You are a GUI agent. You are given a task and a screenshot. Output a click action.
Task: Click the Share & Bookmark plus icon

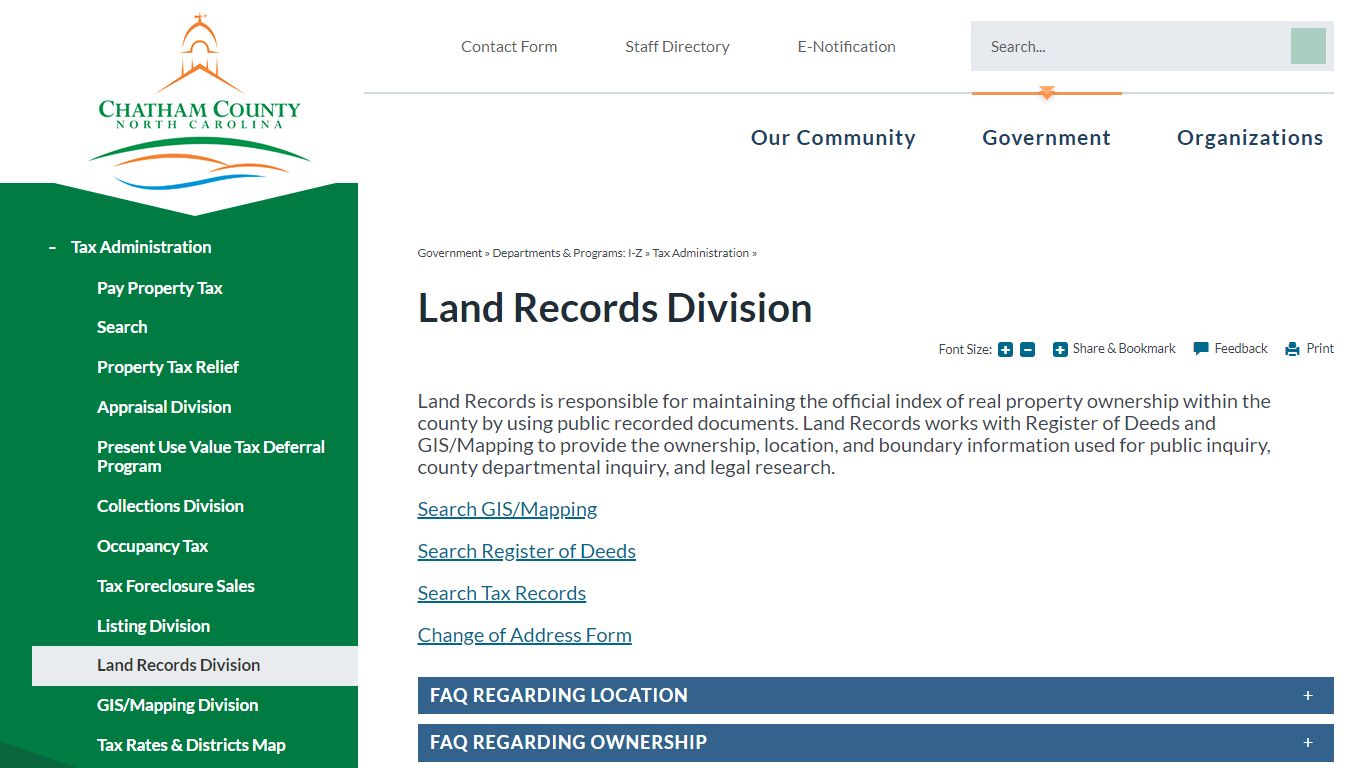1060,350
